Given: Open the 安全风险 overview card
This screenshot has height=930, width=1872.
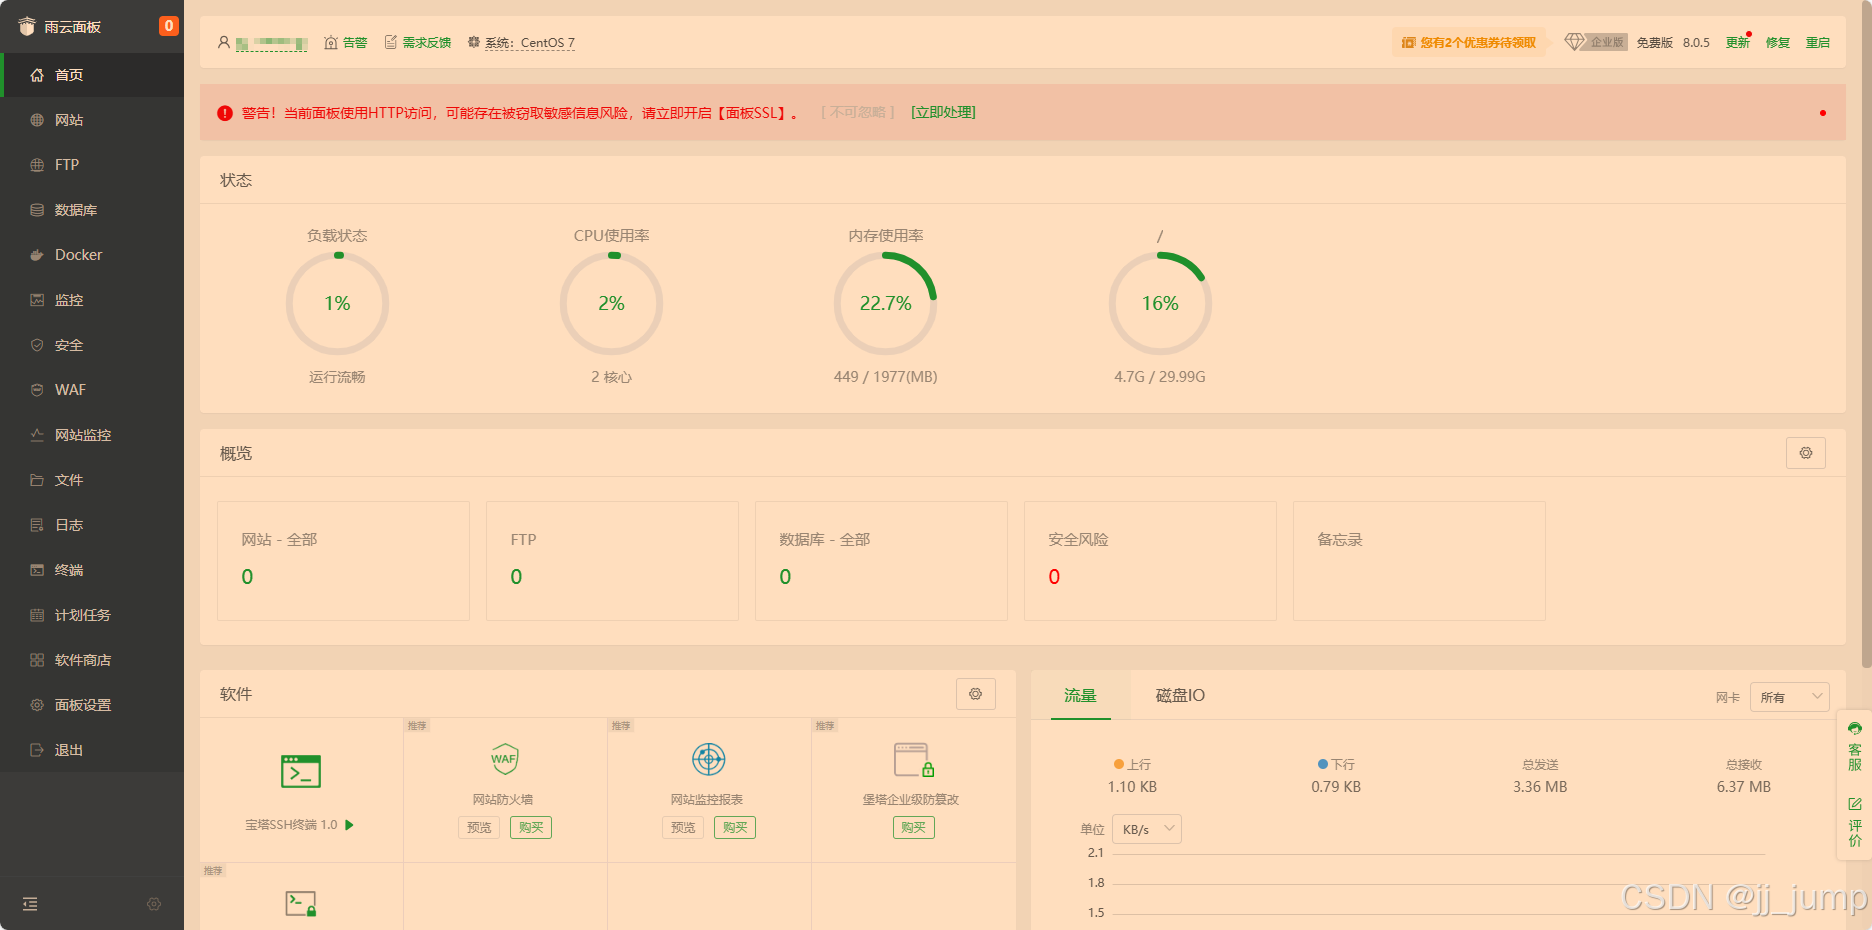Looking at the screenshot, I should pos(1150,561).
